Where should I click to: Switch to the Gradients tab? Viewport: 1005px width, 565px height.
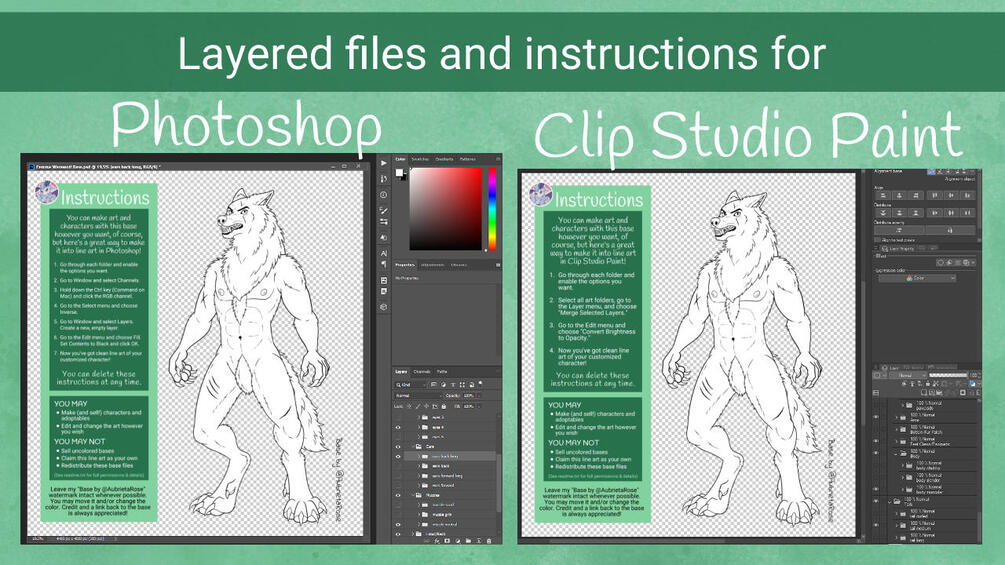[444, 159]
